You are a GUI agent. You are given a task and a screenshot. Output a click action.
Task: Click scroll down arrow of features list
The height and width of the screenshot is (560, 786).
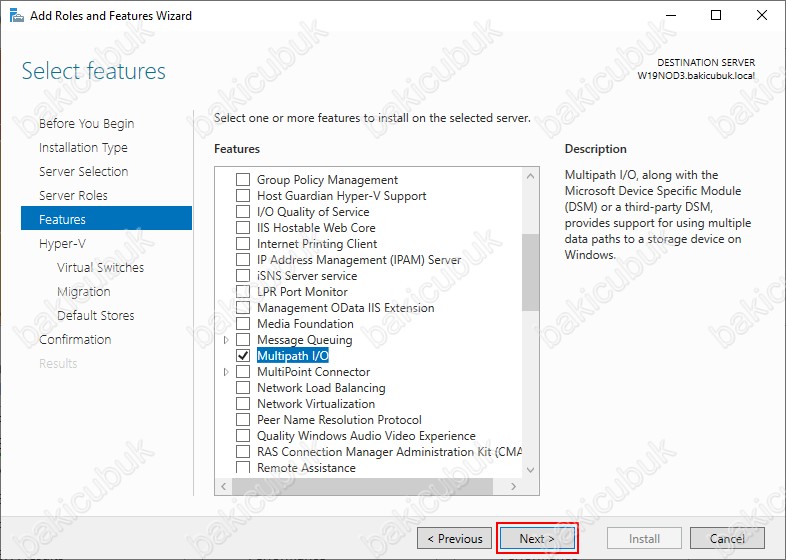click(530, 470)
